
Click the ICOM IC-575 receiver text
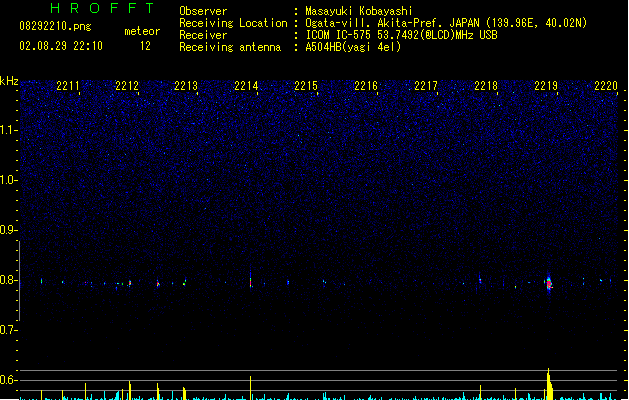tap(401, 35)
